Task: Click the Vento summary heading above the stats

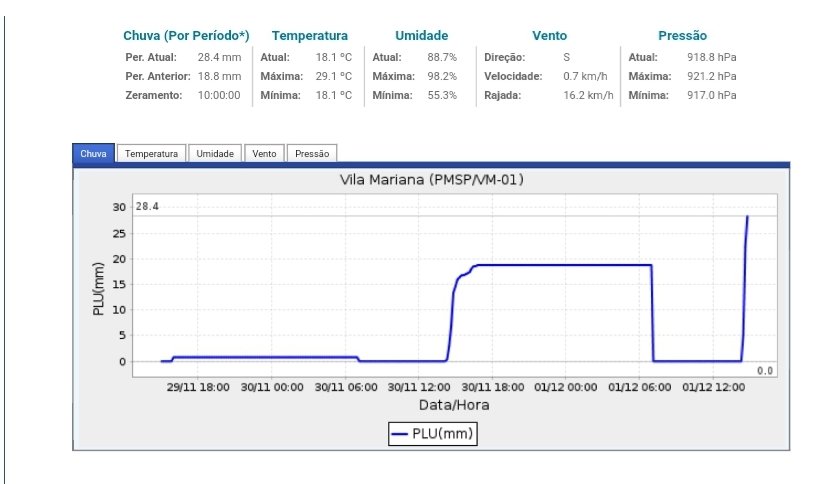Action: [x=549, y=36]
